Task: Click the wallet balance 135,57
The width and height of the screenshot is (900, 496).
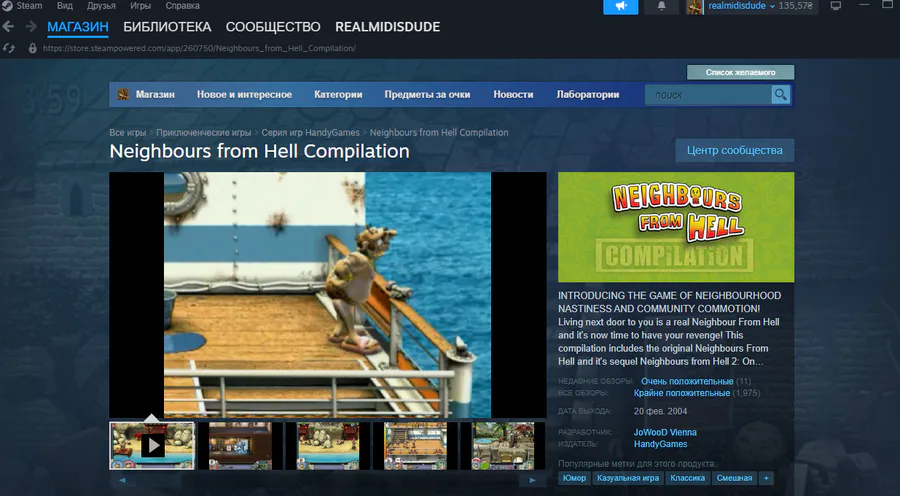Action: click(x=796, y=6)
